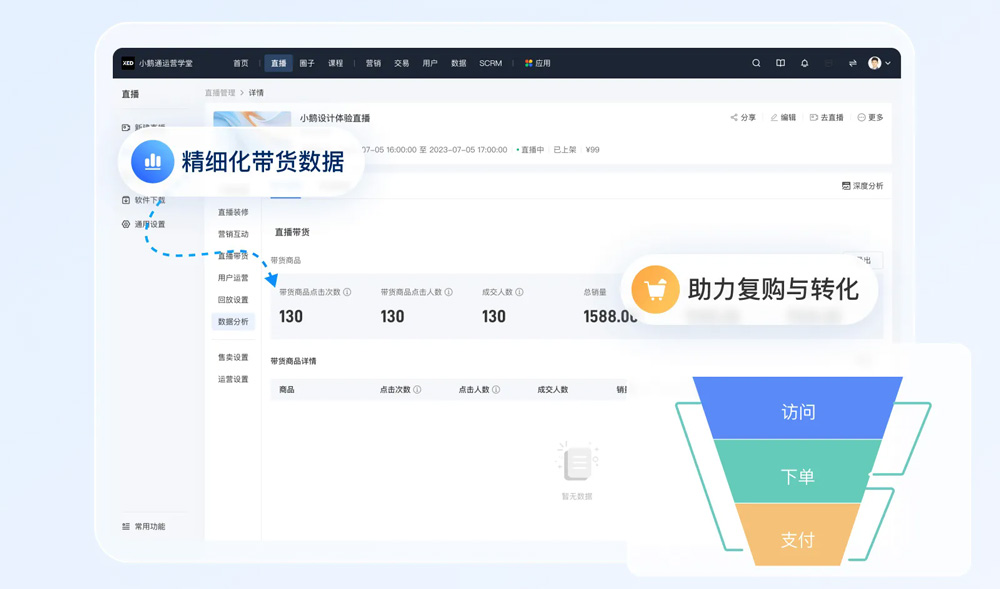Screen dimensions: 1000x589
Task: Click the 成交人数 info tooltip icon
Action: (x=519, y=292)
